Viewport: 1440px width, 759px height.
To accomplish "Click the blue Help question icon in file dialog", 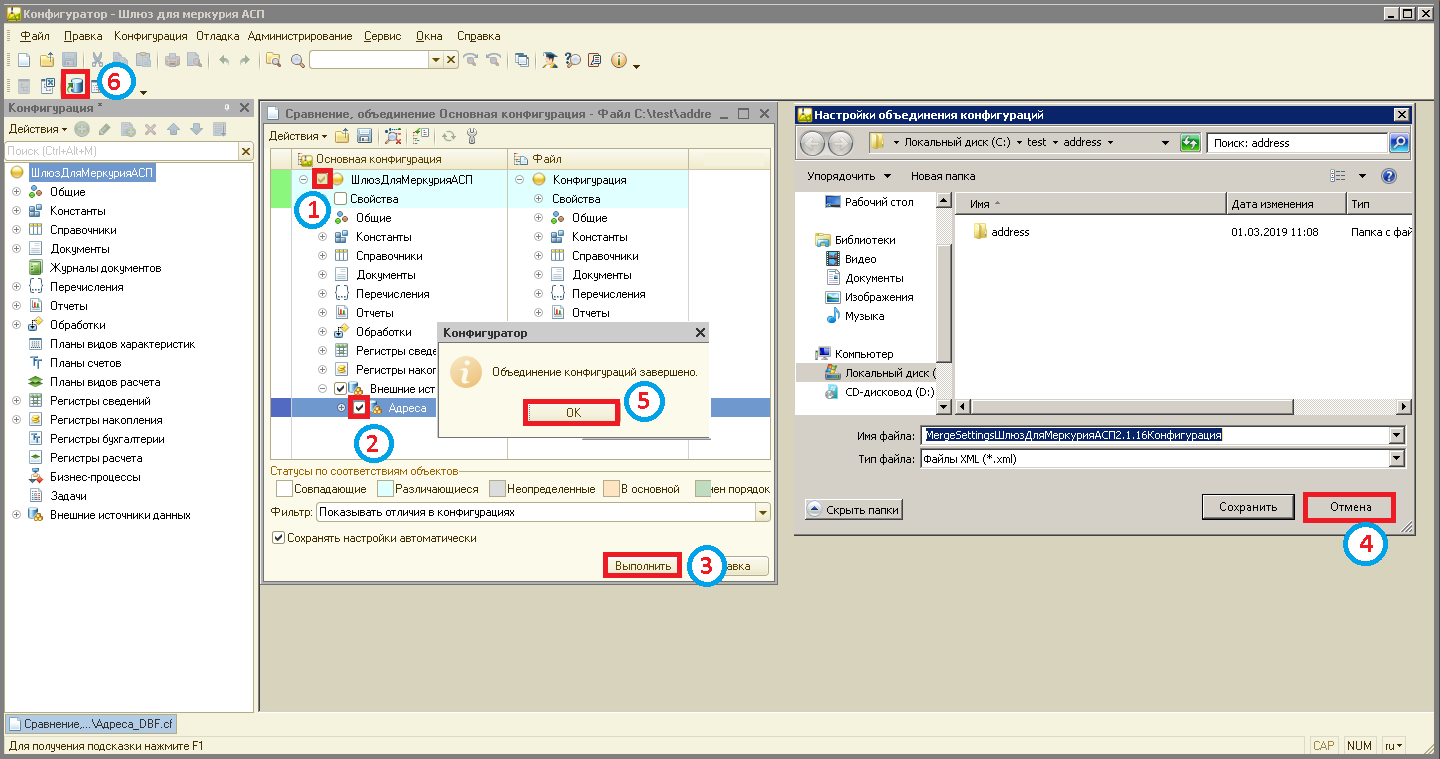I will coord(1388,176).
